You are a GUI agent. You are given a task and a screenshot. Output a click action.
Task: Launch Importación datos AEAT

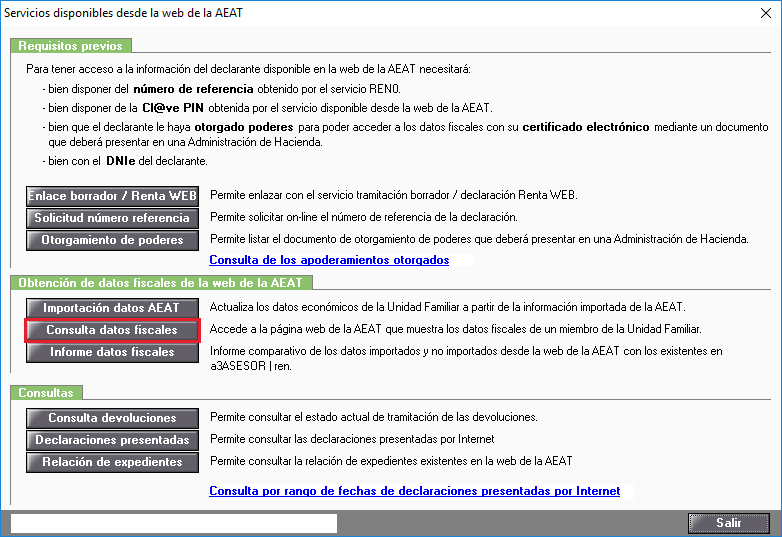point(112,308)
